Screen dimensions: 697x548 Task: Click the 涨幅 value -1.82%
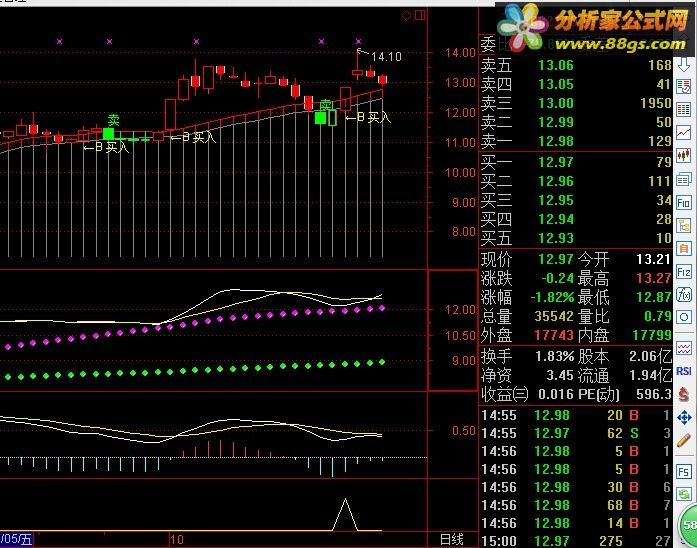click(x=552, y=297)
